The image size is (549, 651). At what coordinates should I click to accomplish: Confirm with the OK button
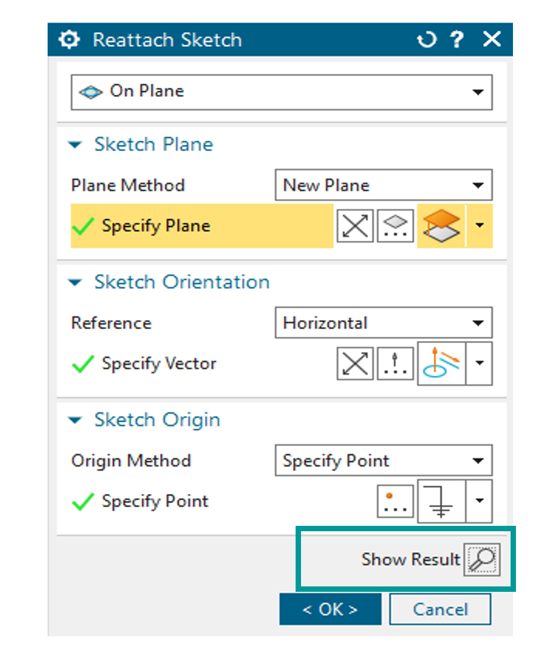point(330,609)
